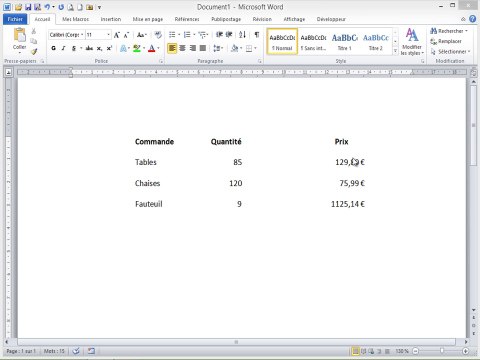Increase the paragraph indent
The width and height of the screenshot is (480, 360).
point(229,34)
